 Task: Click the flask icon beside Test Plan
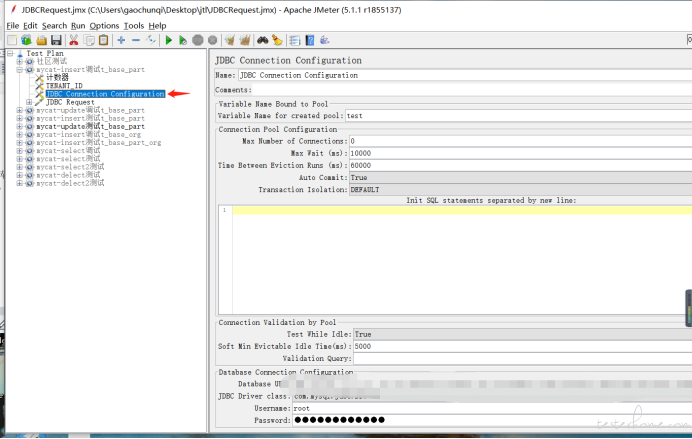[20, 53]
